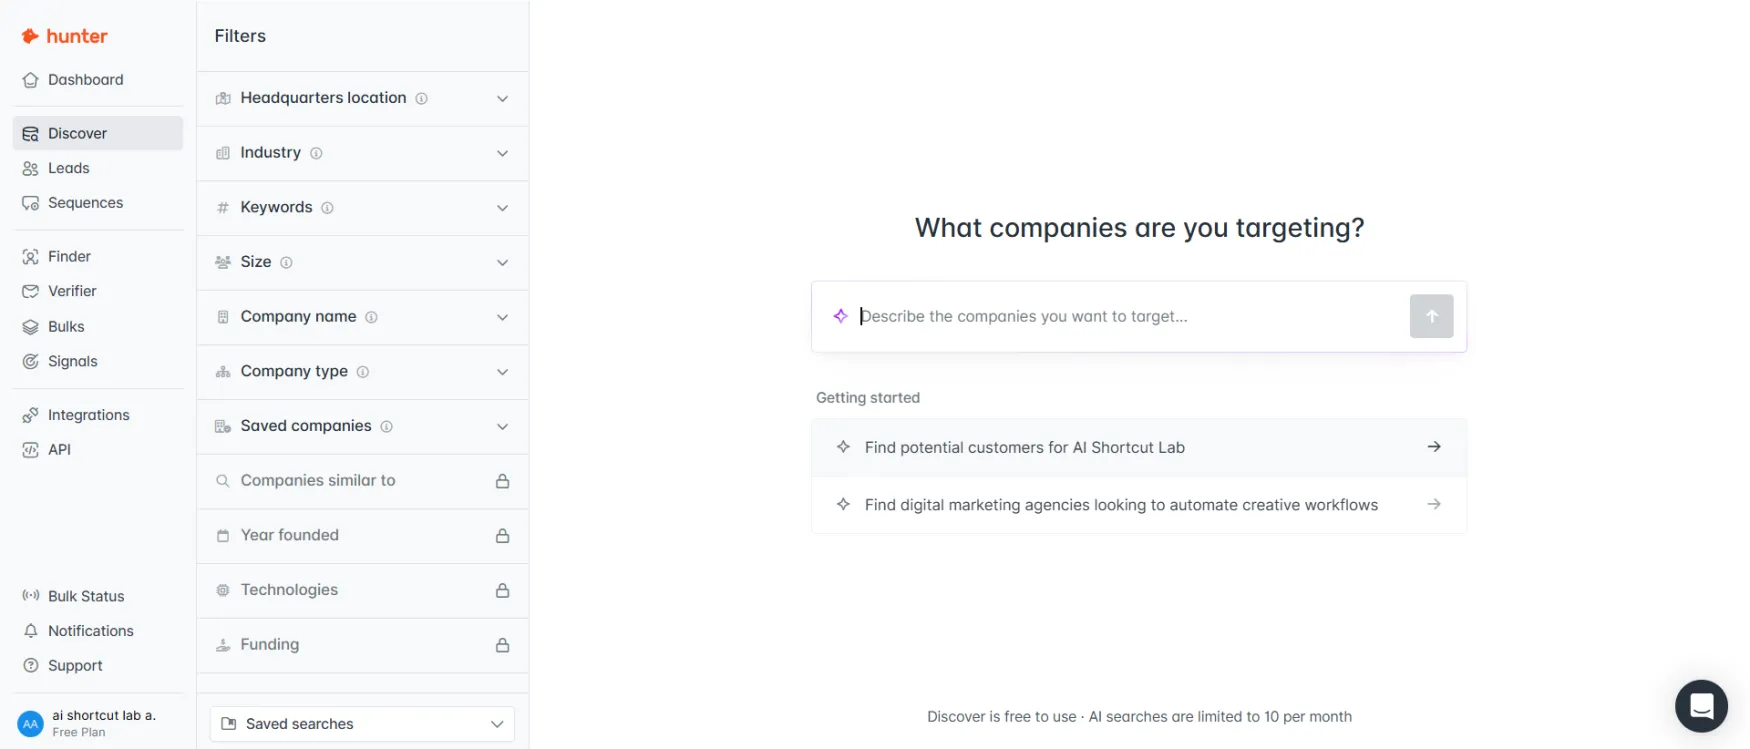Click the locked Technologies filter
Screen dimensions: 1750x749
[x=362, y=590]
